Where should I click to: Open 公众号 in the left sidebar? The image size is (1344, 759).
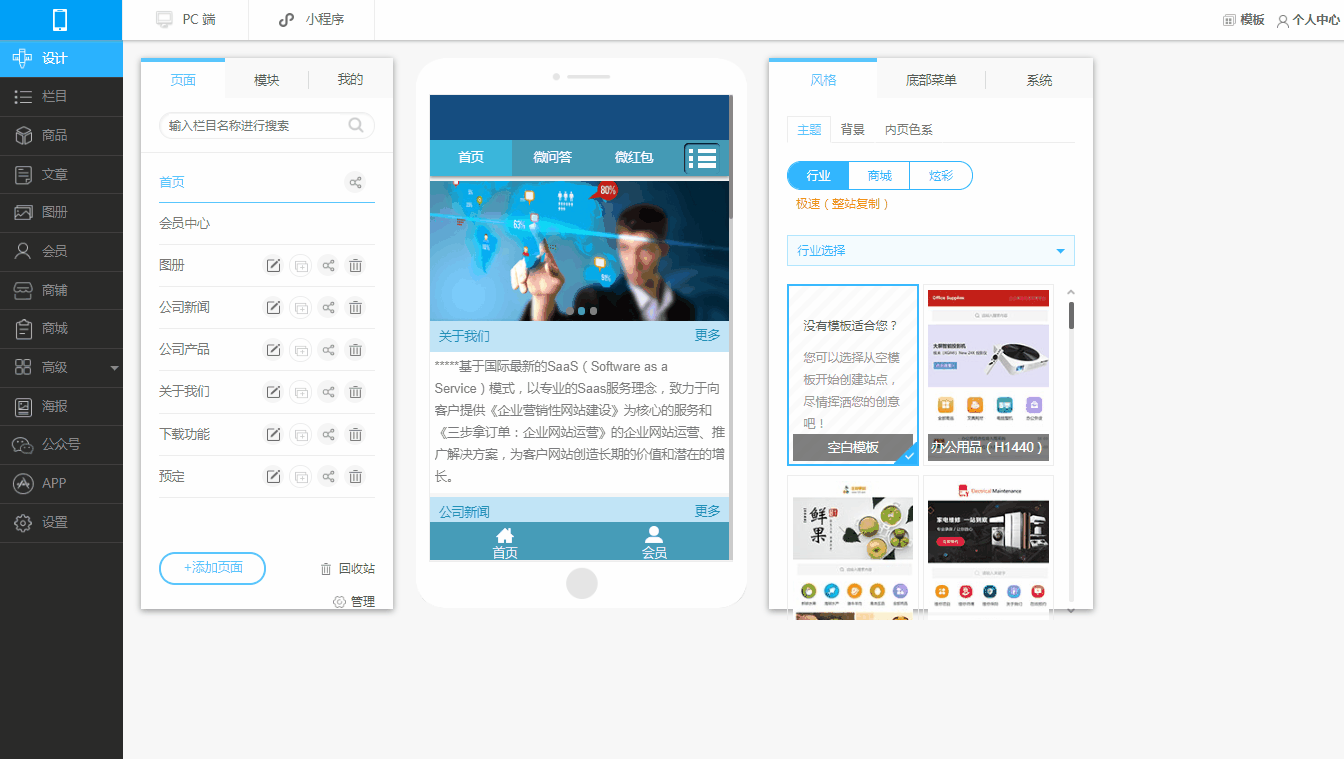61,445
